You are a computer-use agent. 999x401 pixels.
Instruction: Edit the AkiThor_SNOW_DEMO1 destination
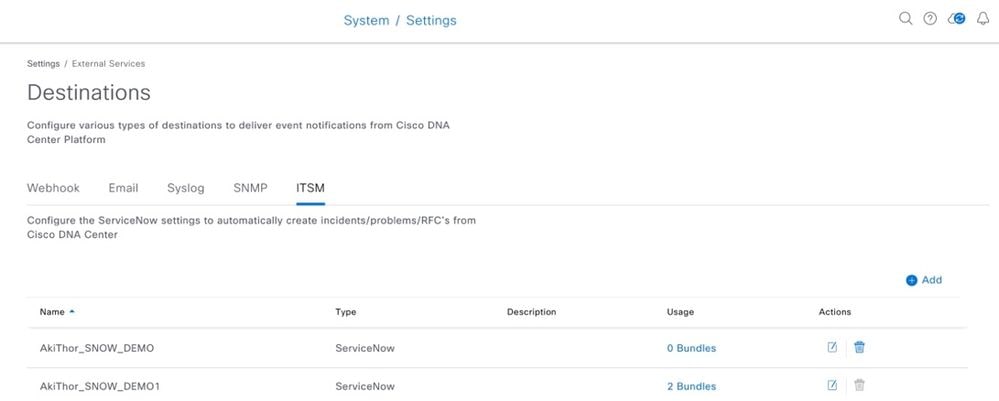coord(831,385)
